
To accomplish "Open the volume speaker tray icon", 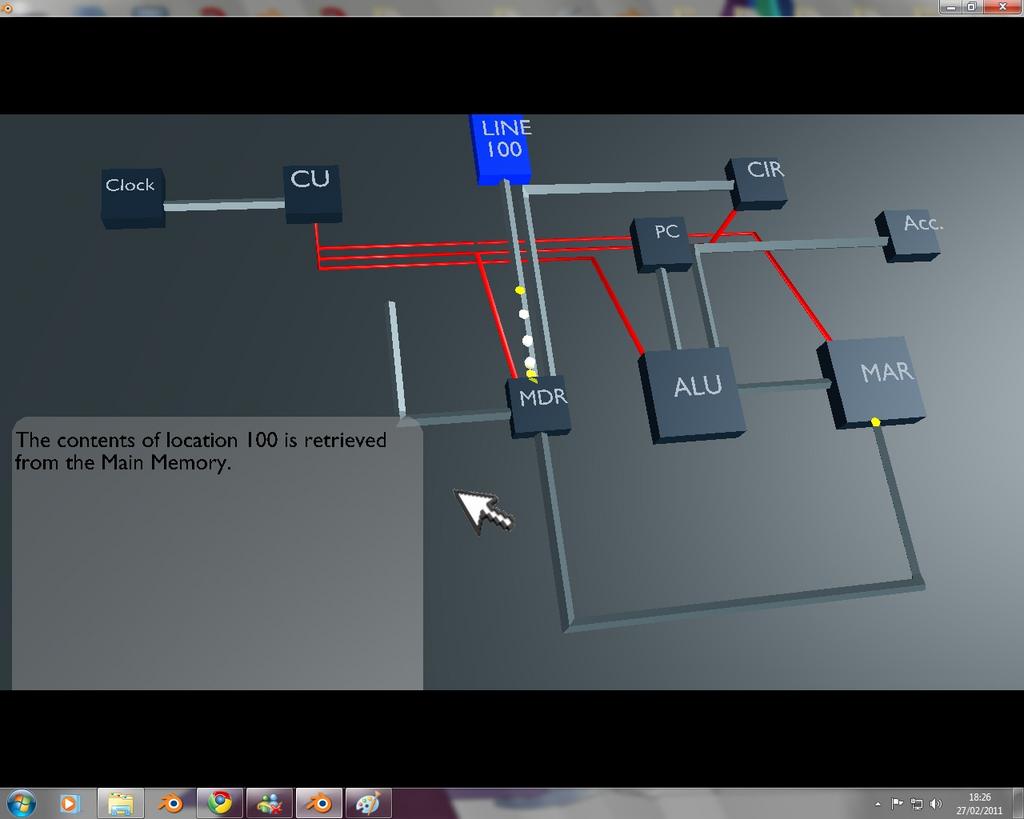I will tap(936, 803).
